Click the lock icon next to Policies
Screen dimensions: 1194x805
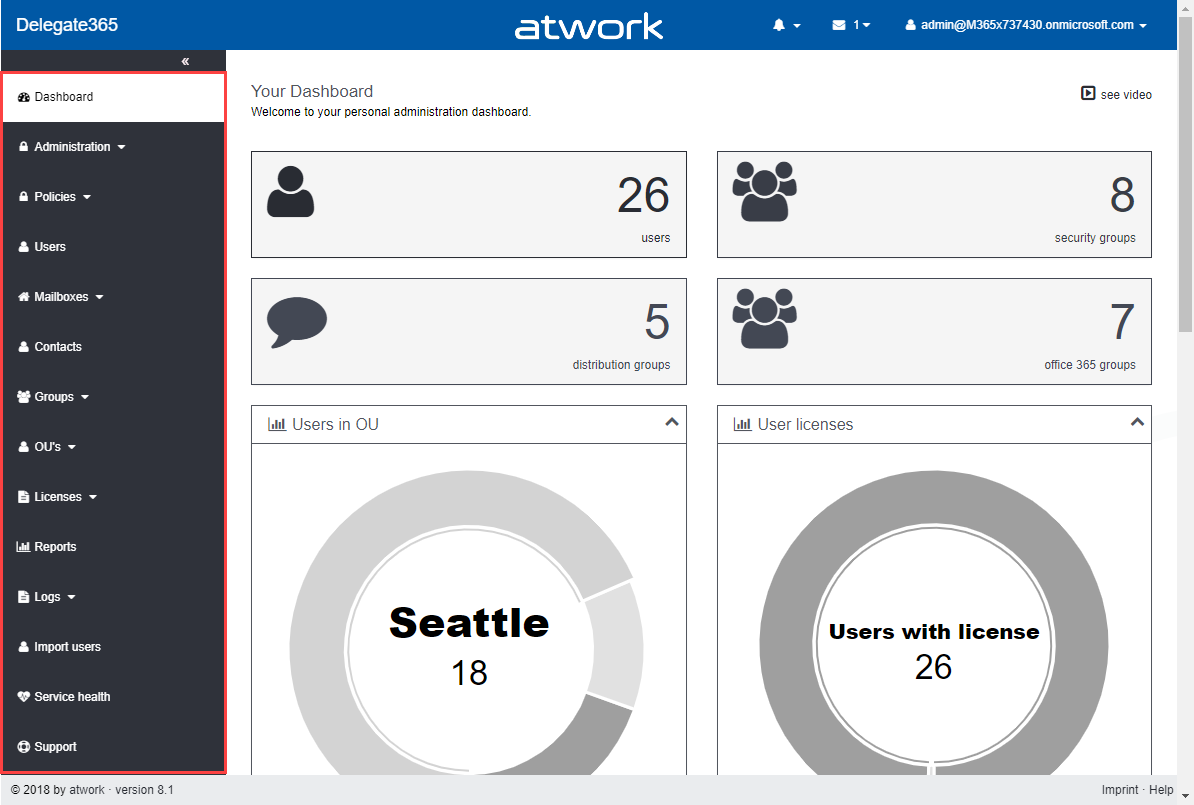click(24, 196)
